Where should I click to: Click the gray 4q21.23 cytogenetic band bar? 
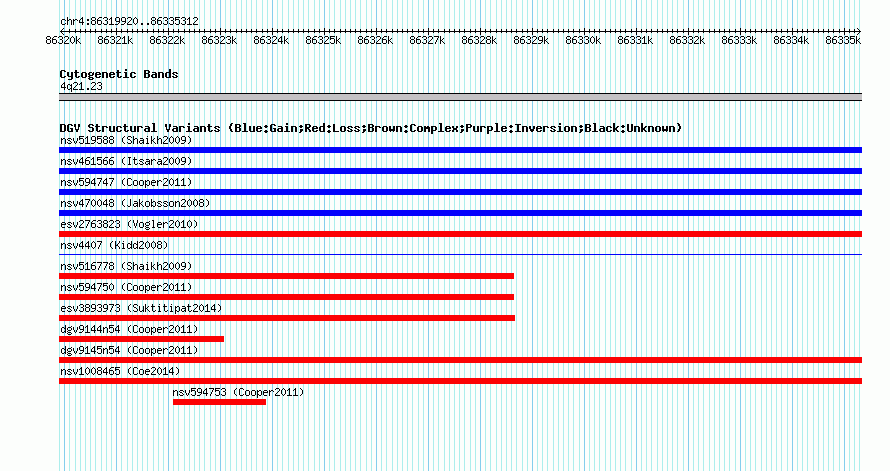pyautogui.click(x=460, y=97)
